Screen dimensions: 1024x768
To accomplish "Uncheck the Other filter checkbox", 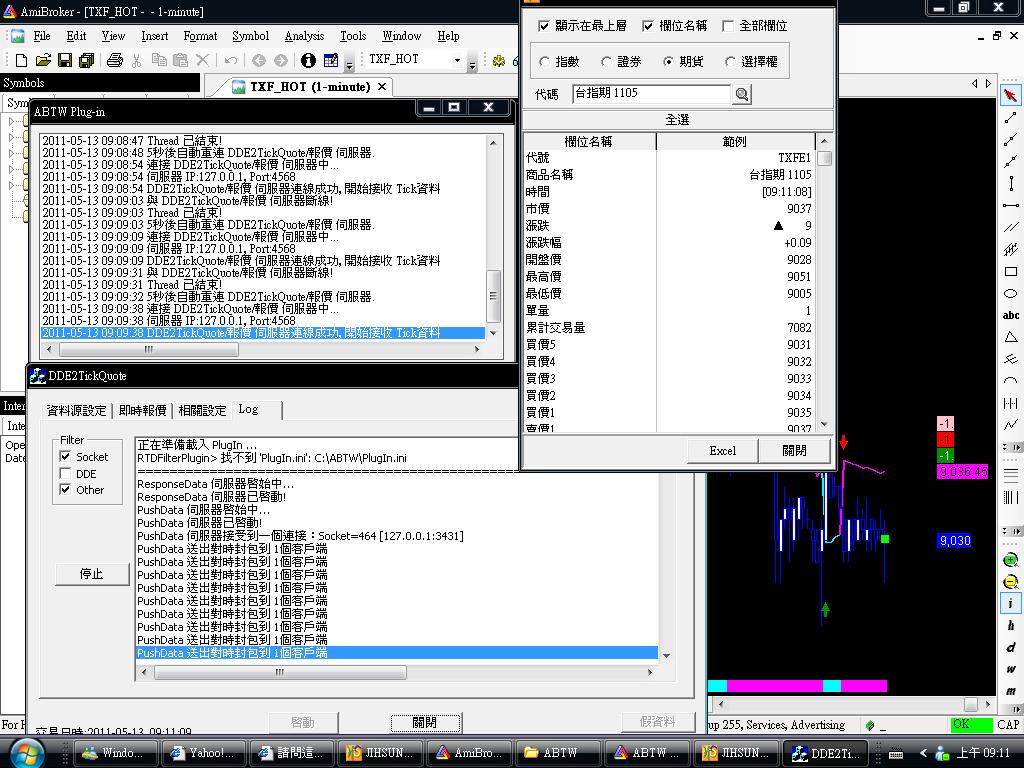I will click(65, 490).
